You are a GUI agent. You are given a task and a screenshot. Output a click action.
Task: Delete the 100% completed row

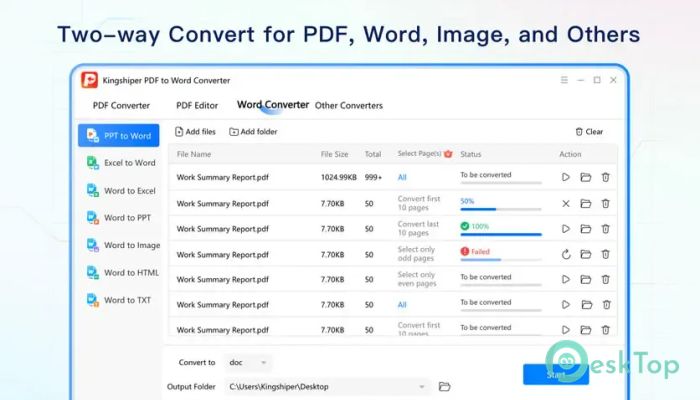[605, 229]
